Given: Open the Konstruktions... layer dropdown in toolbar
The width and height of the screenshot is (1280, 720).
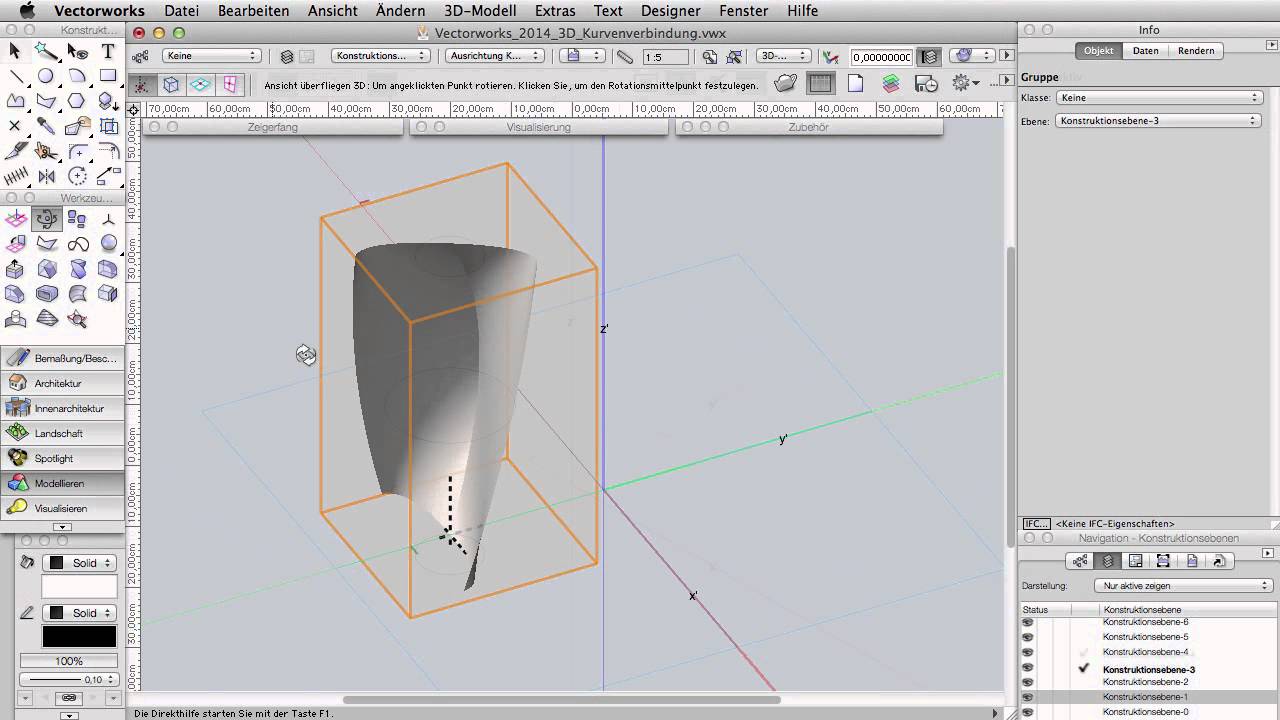Looking at the screenshot, I should tap(381, 56).
